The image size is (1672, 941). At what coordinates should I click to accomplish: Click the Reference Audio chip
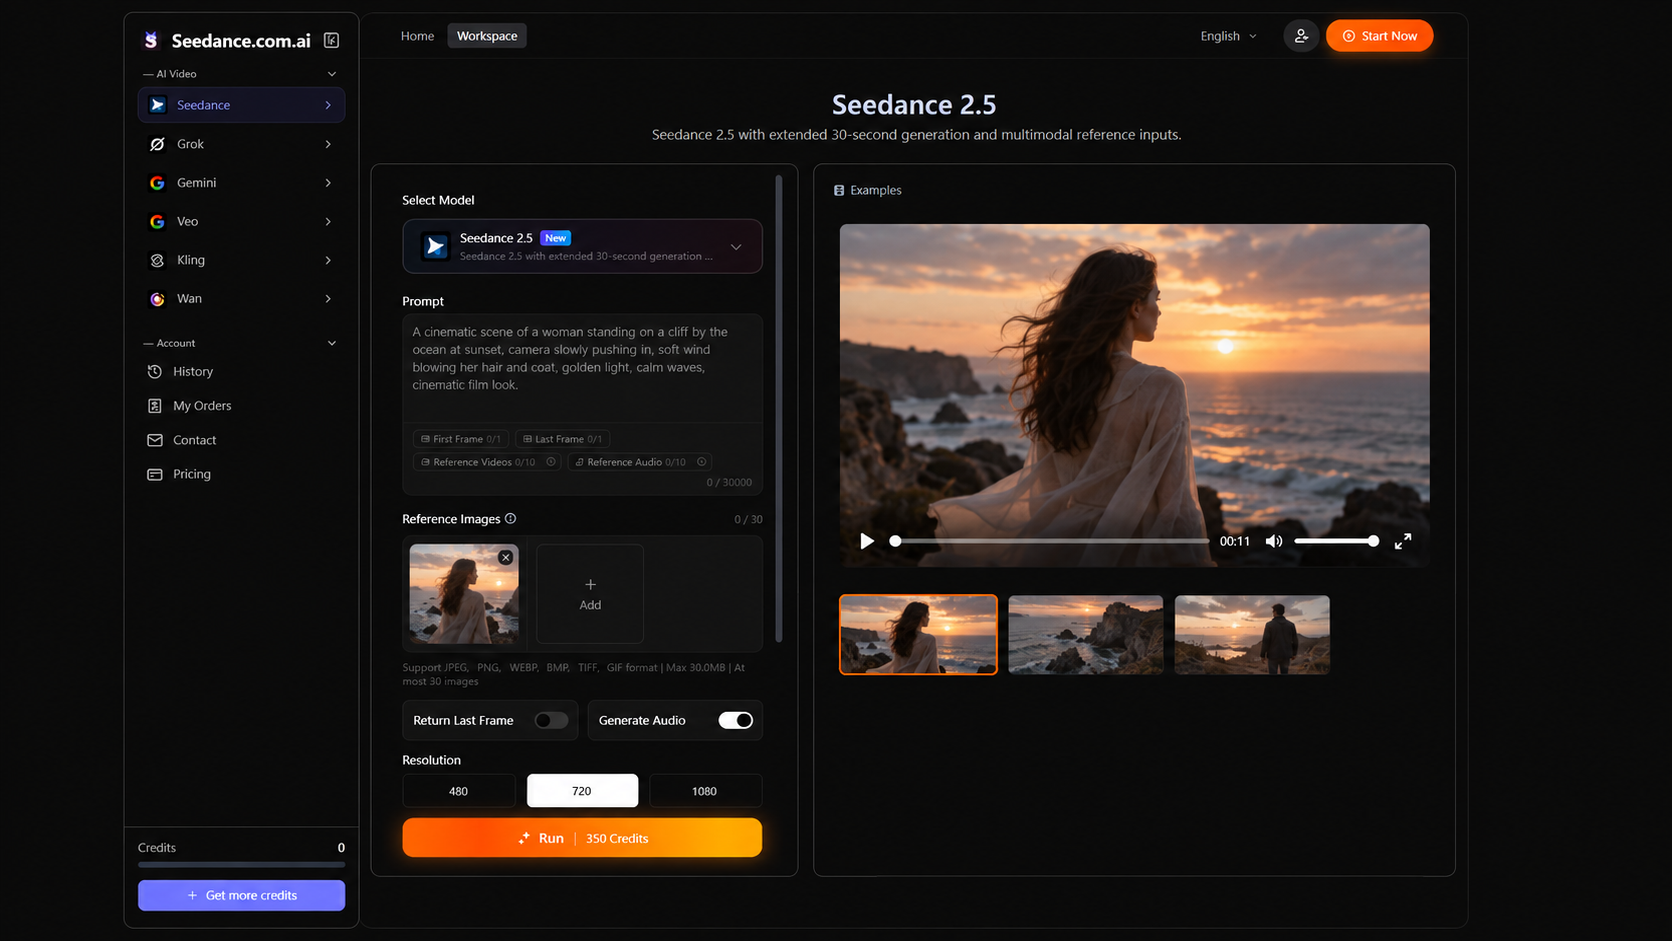(640, 462)
